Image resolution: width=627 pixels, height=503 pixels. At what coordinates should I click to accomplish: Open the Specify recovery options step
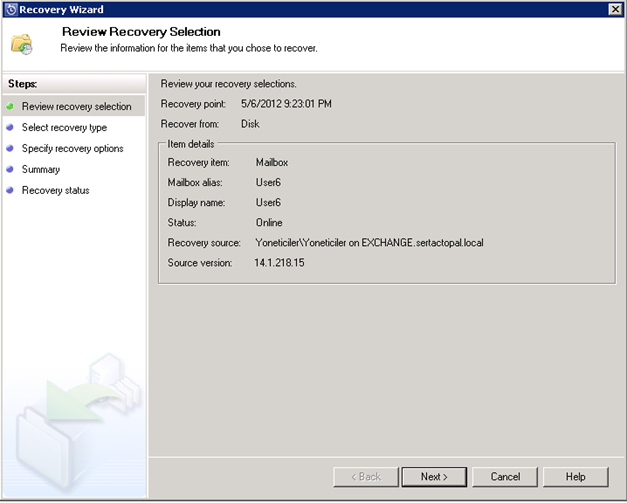tap(72, 148)
